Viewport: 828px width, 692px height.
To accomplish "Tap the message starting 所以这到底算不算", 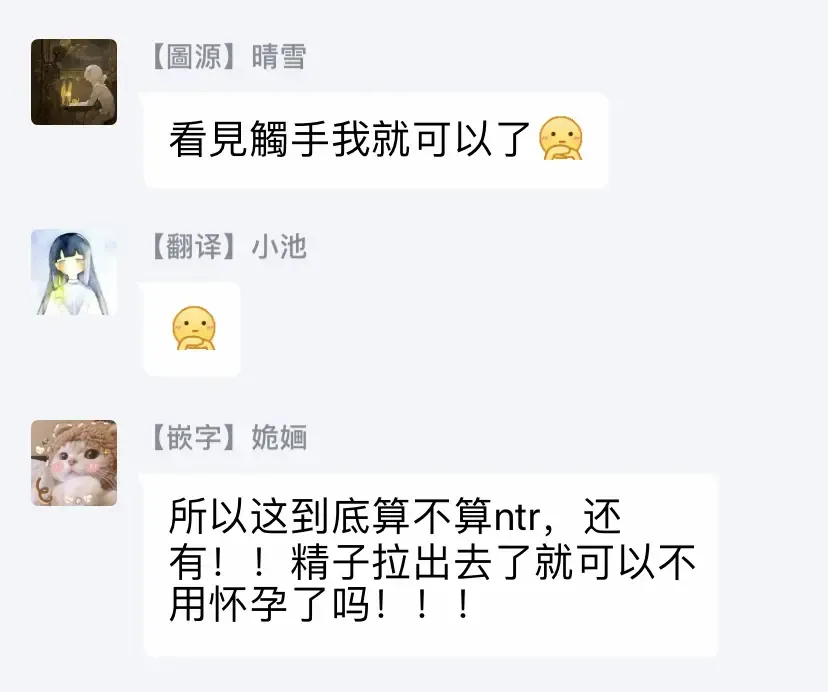I will (431, 565).
